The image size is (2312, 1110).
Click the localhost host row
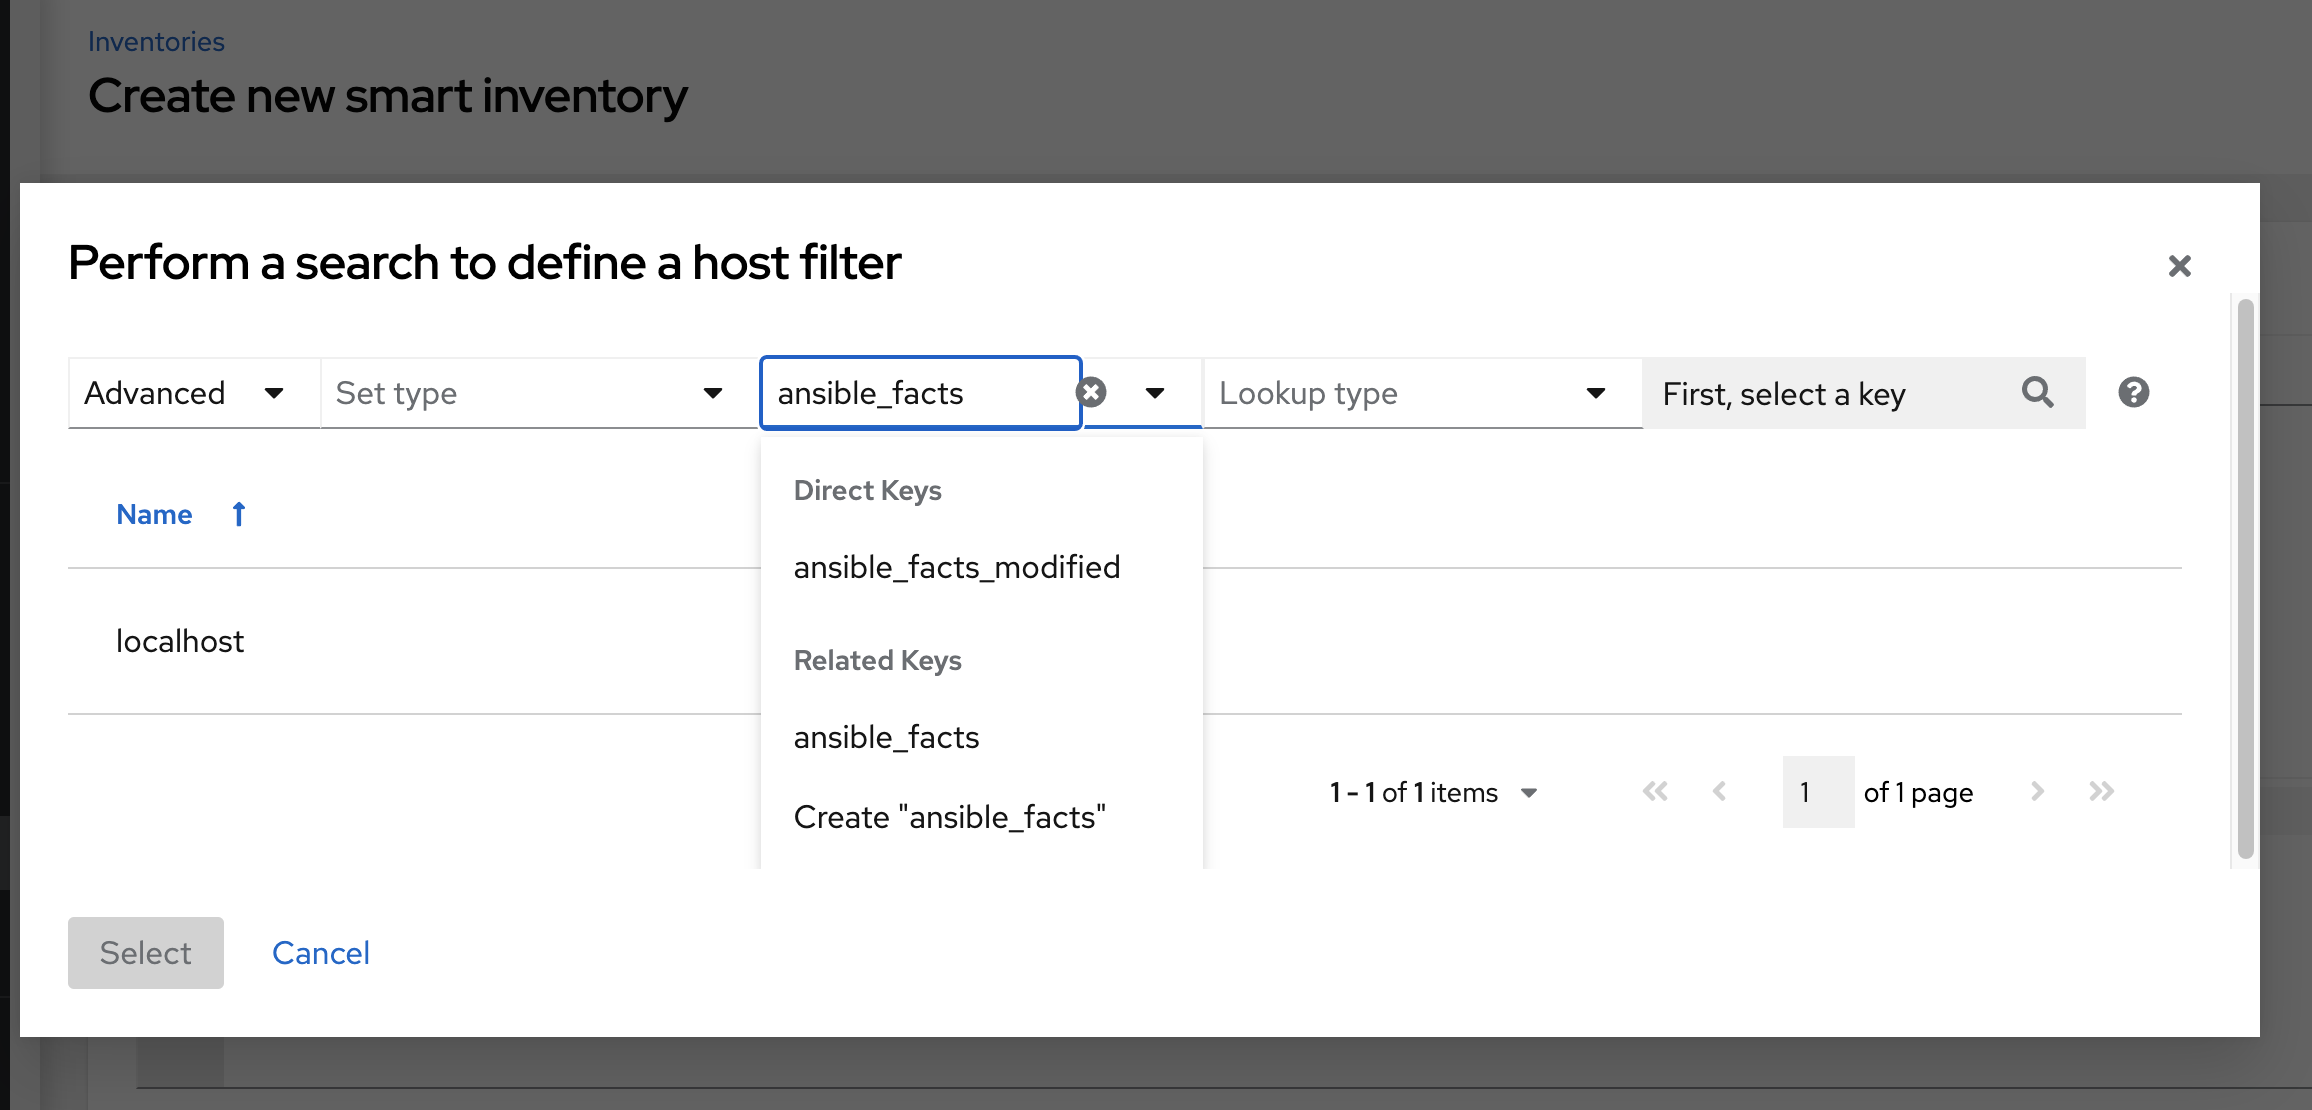(180, 641)
